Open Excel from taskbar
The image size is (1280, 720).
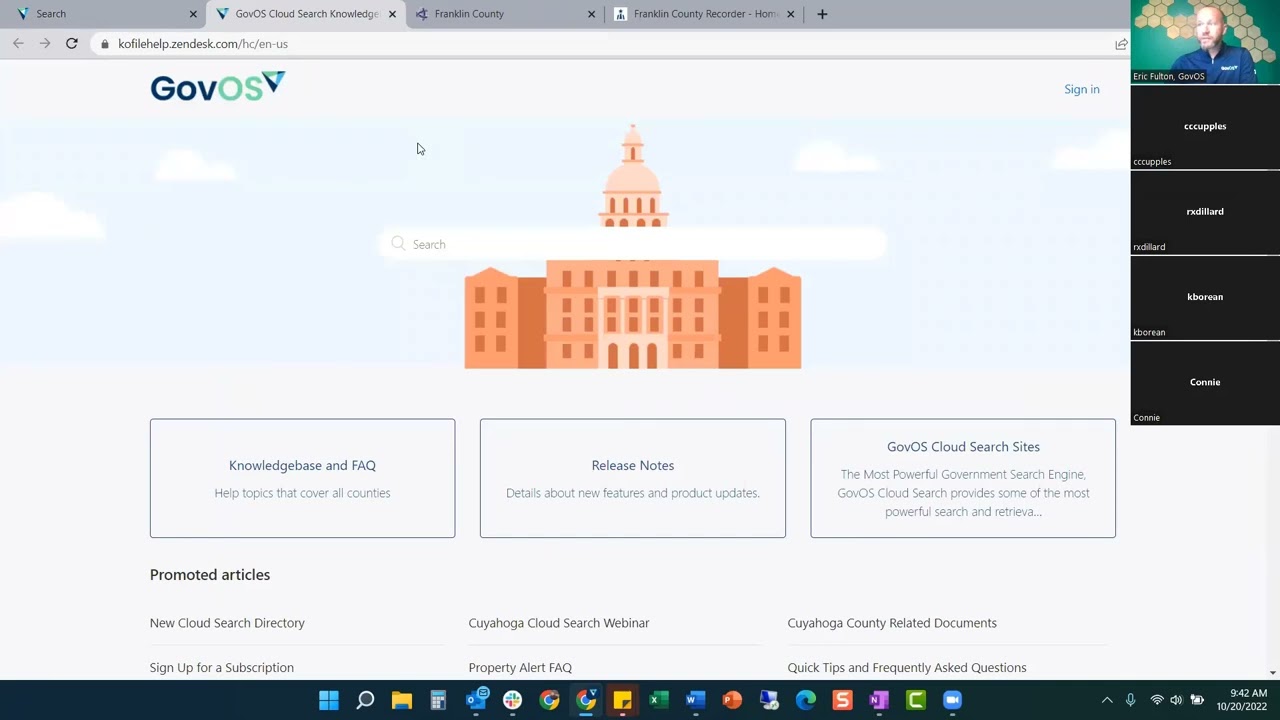(659, 700)
